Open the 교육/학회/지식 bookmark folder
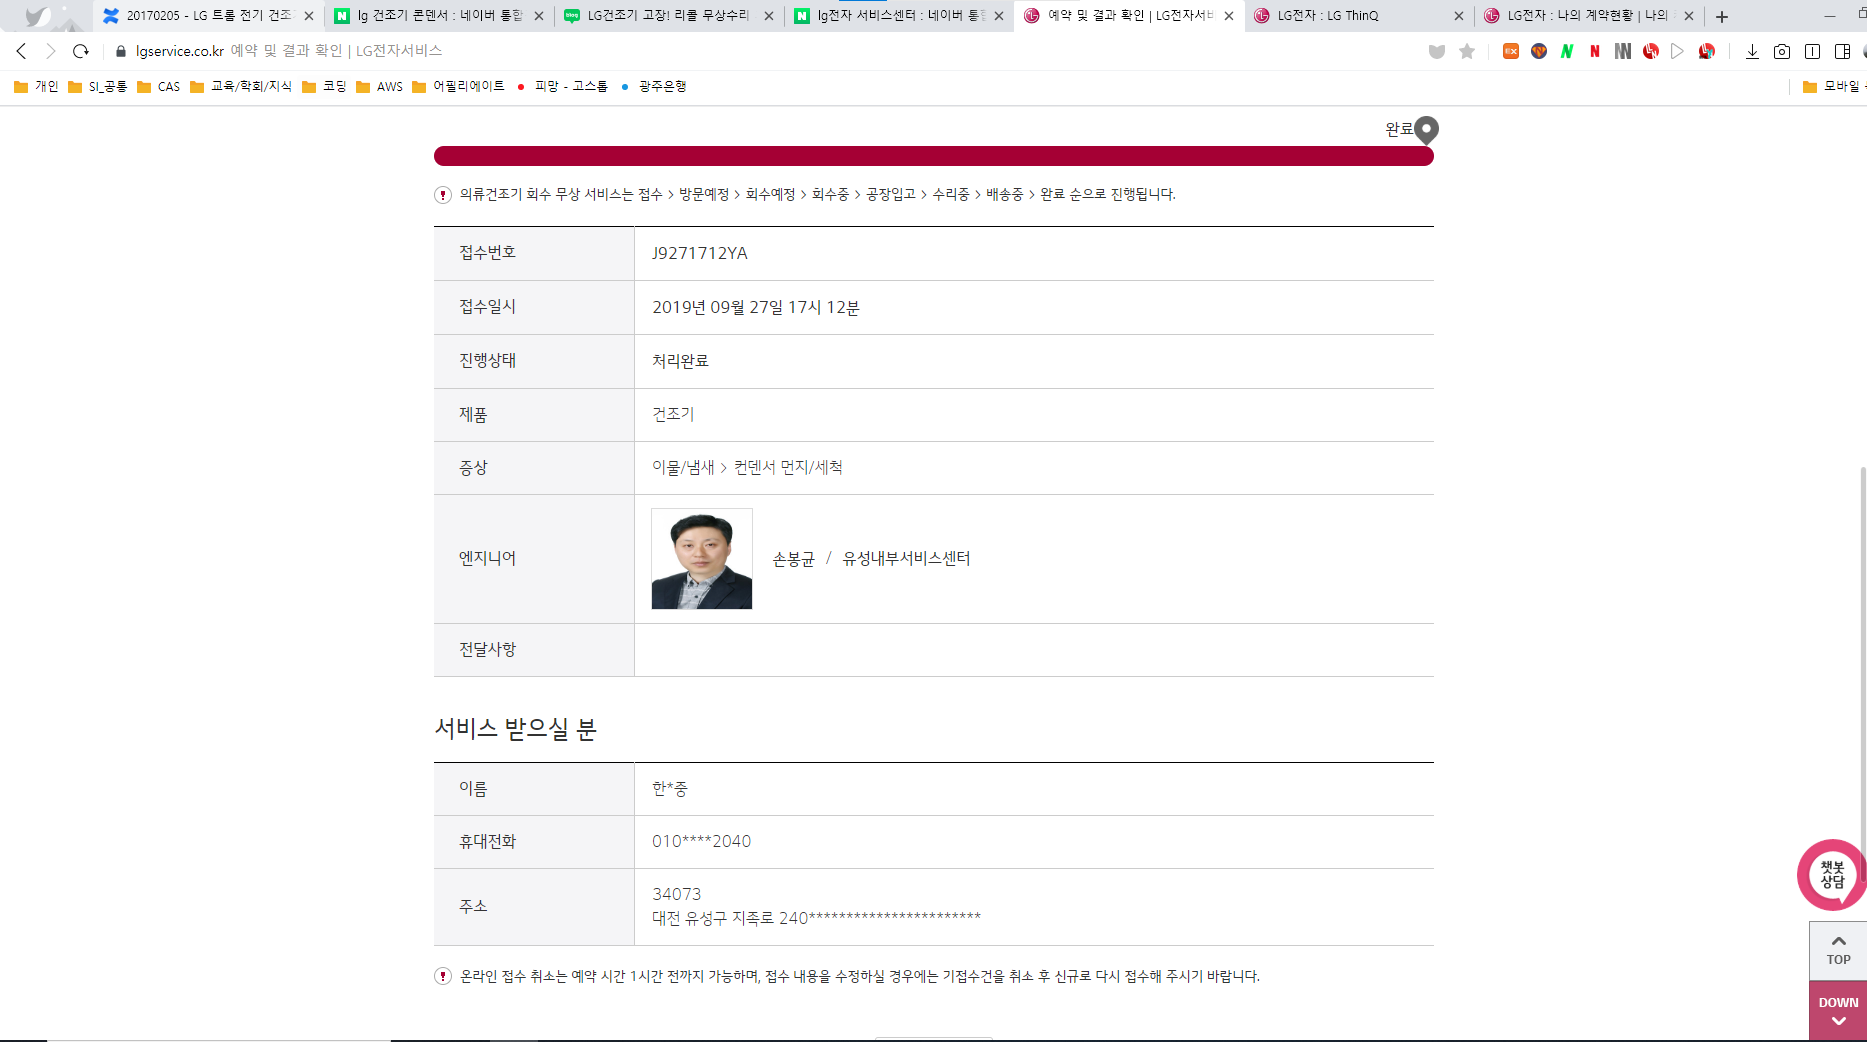The width and height of the screenshot is (1867, 1042). click(241, 86)
